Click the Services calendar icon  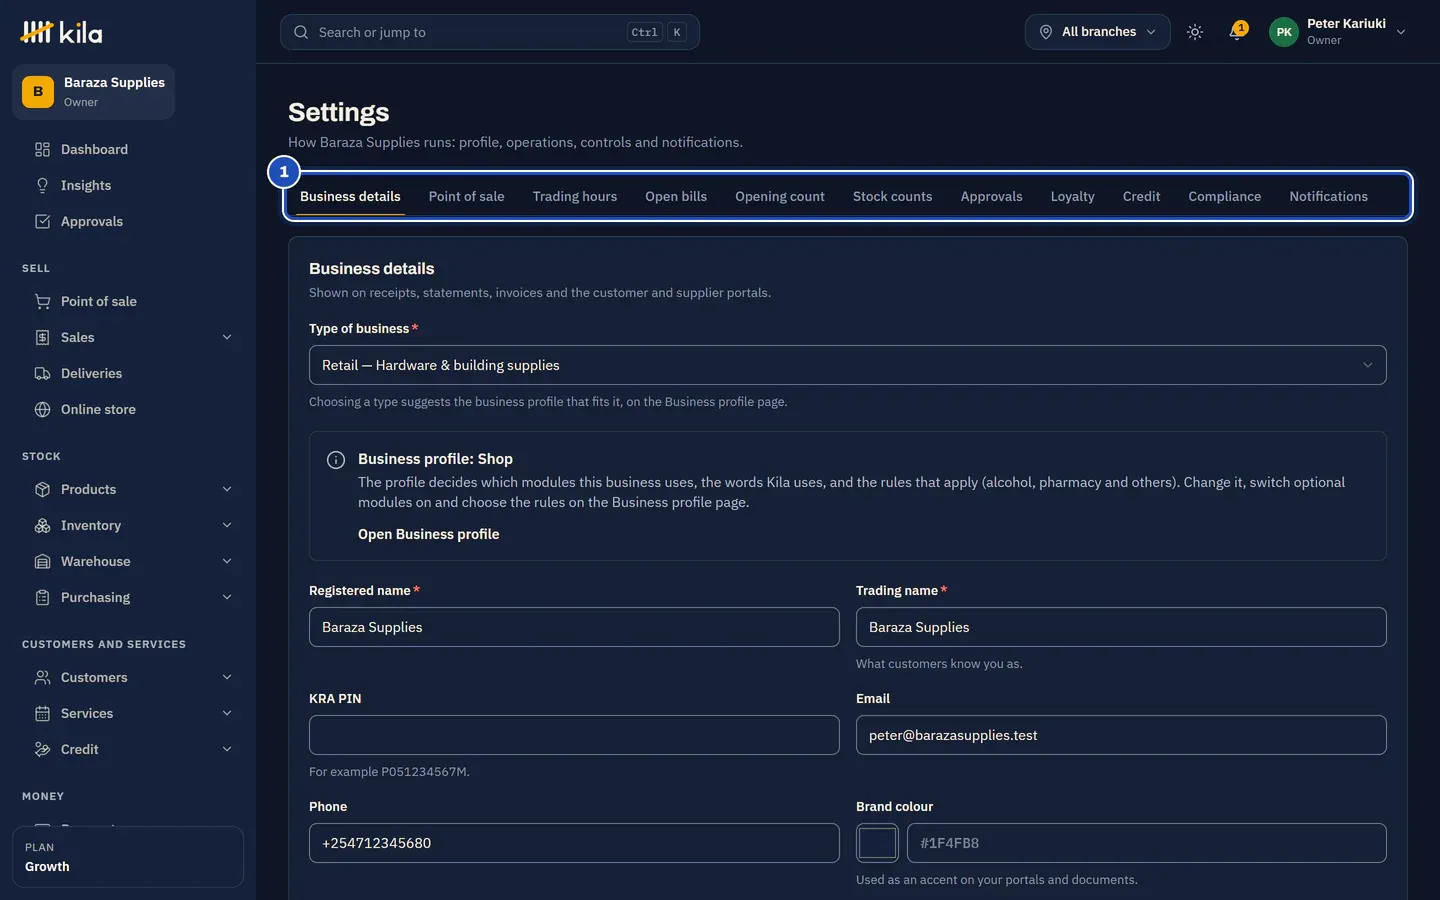tap(42, 713)
